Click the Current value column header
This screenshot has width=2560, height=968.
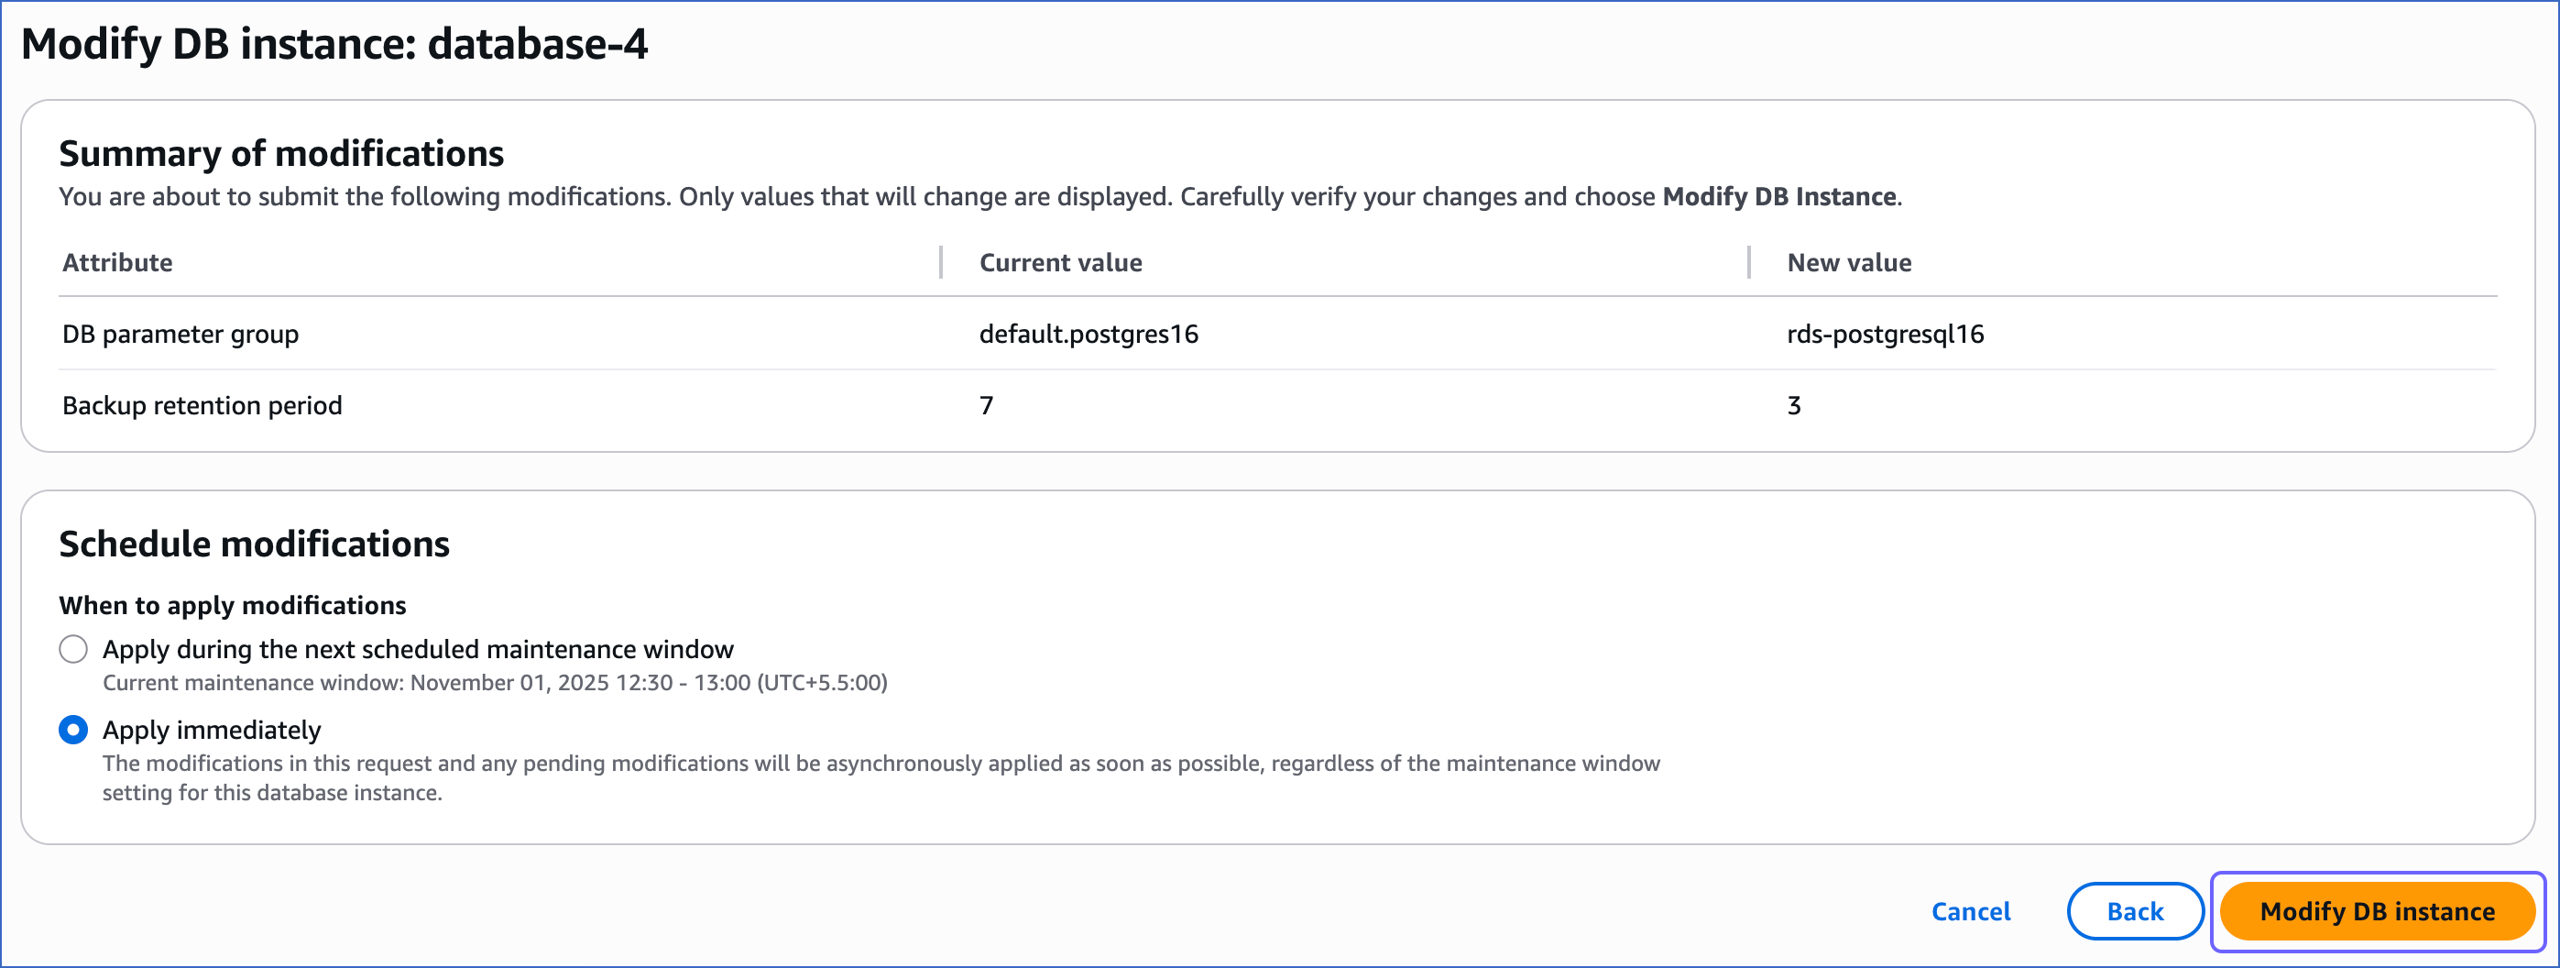[x=1059, y=262]
